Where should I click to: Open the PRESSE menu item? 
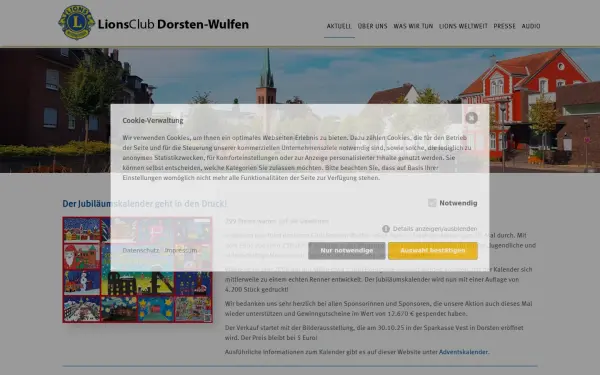tap(504, 26)
